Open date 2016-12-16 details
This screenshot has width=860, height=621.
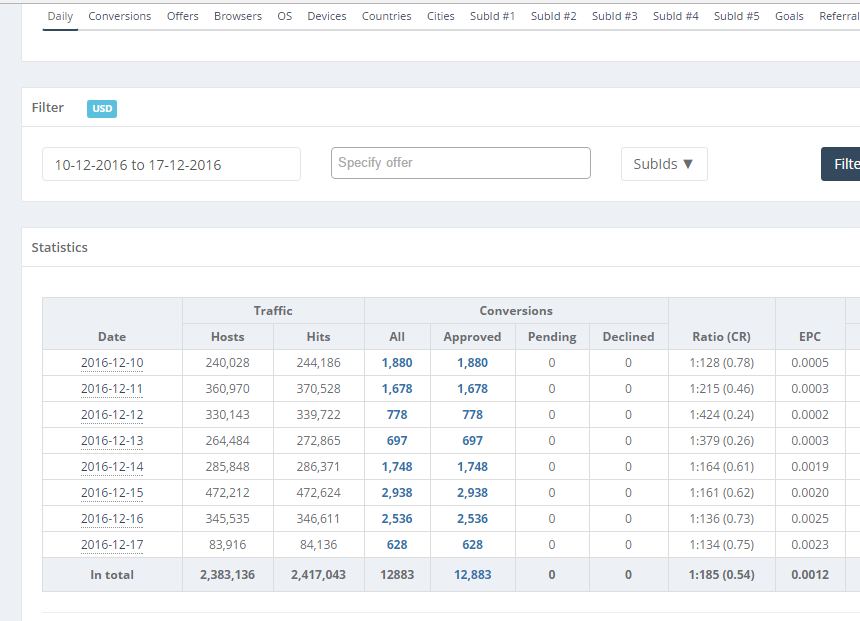pos(112,519)
